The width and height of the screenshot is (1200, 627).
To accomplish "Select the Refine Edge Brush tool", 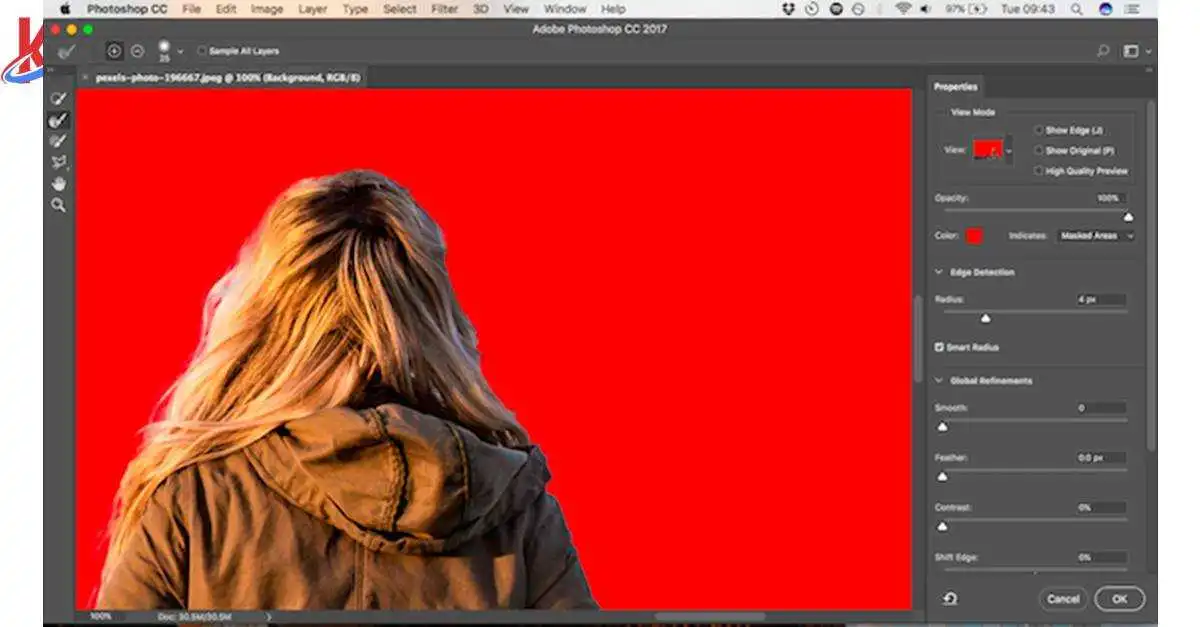I will 58,120.
